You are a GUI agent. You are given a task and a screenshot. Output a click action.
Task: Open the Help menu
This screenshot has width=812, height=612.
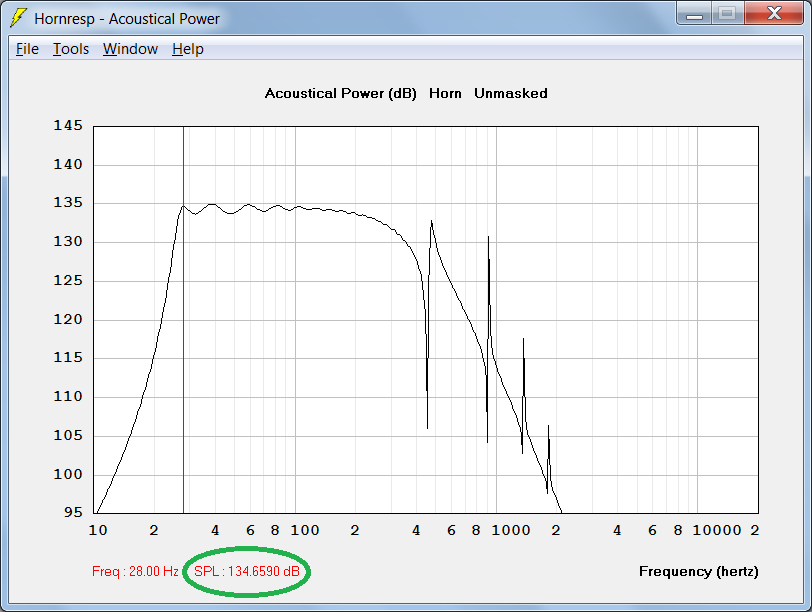click(x=187, y=49)
